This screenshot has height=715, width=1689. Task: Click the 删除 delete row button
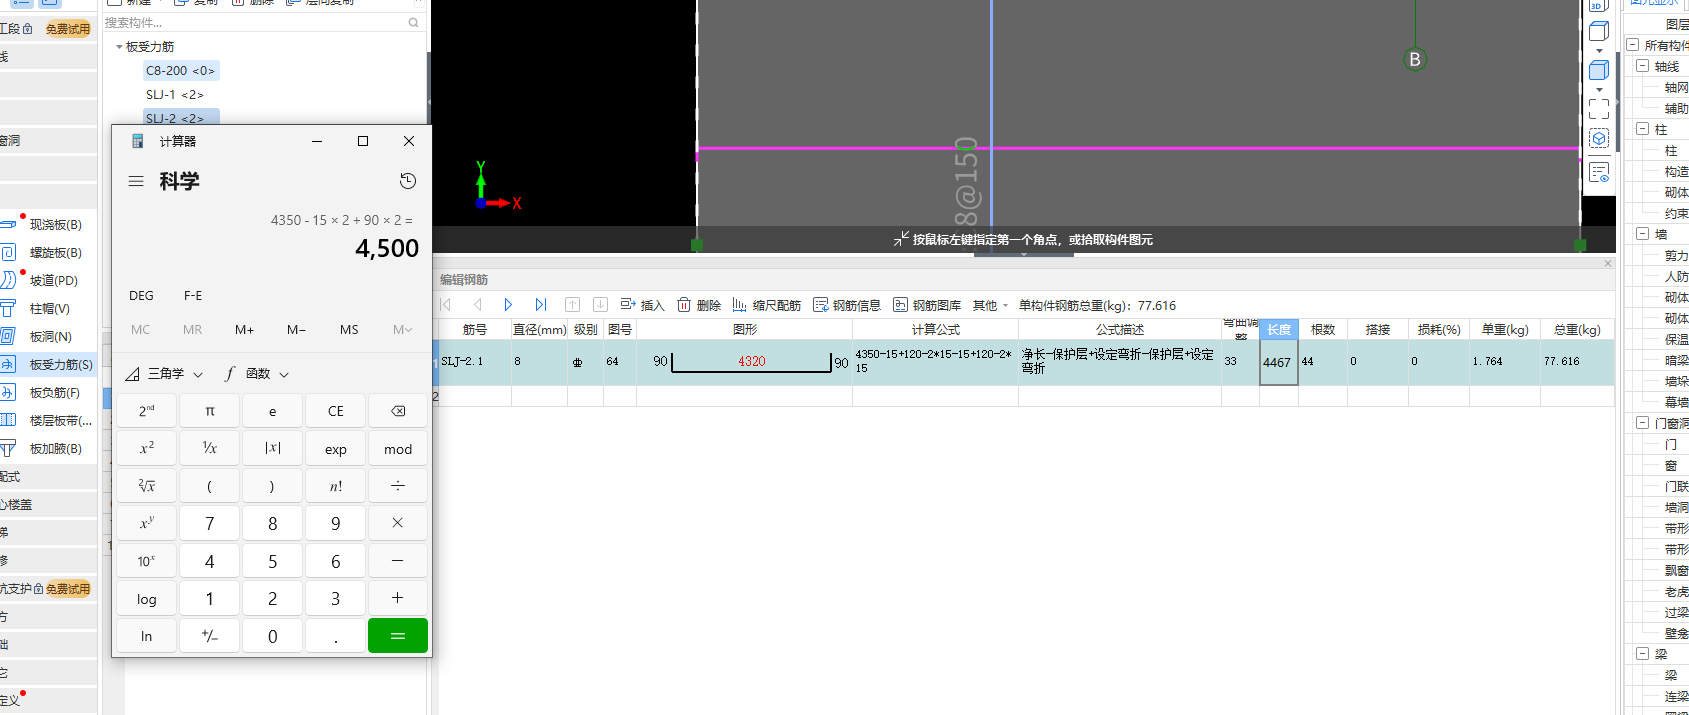click(x=699, y=305)
